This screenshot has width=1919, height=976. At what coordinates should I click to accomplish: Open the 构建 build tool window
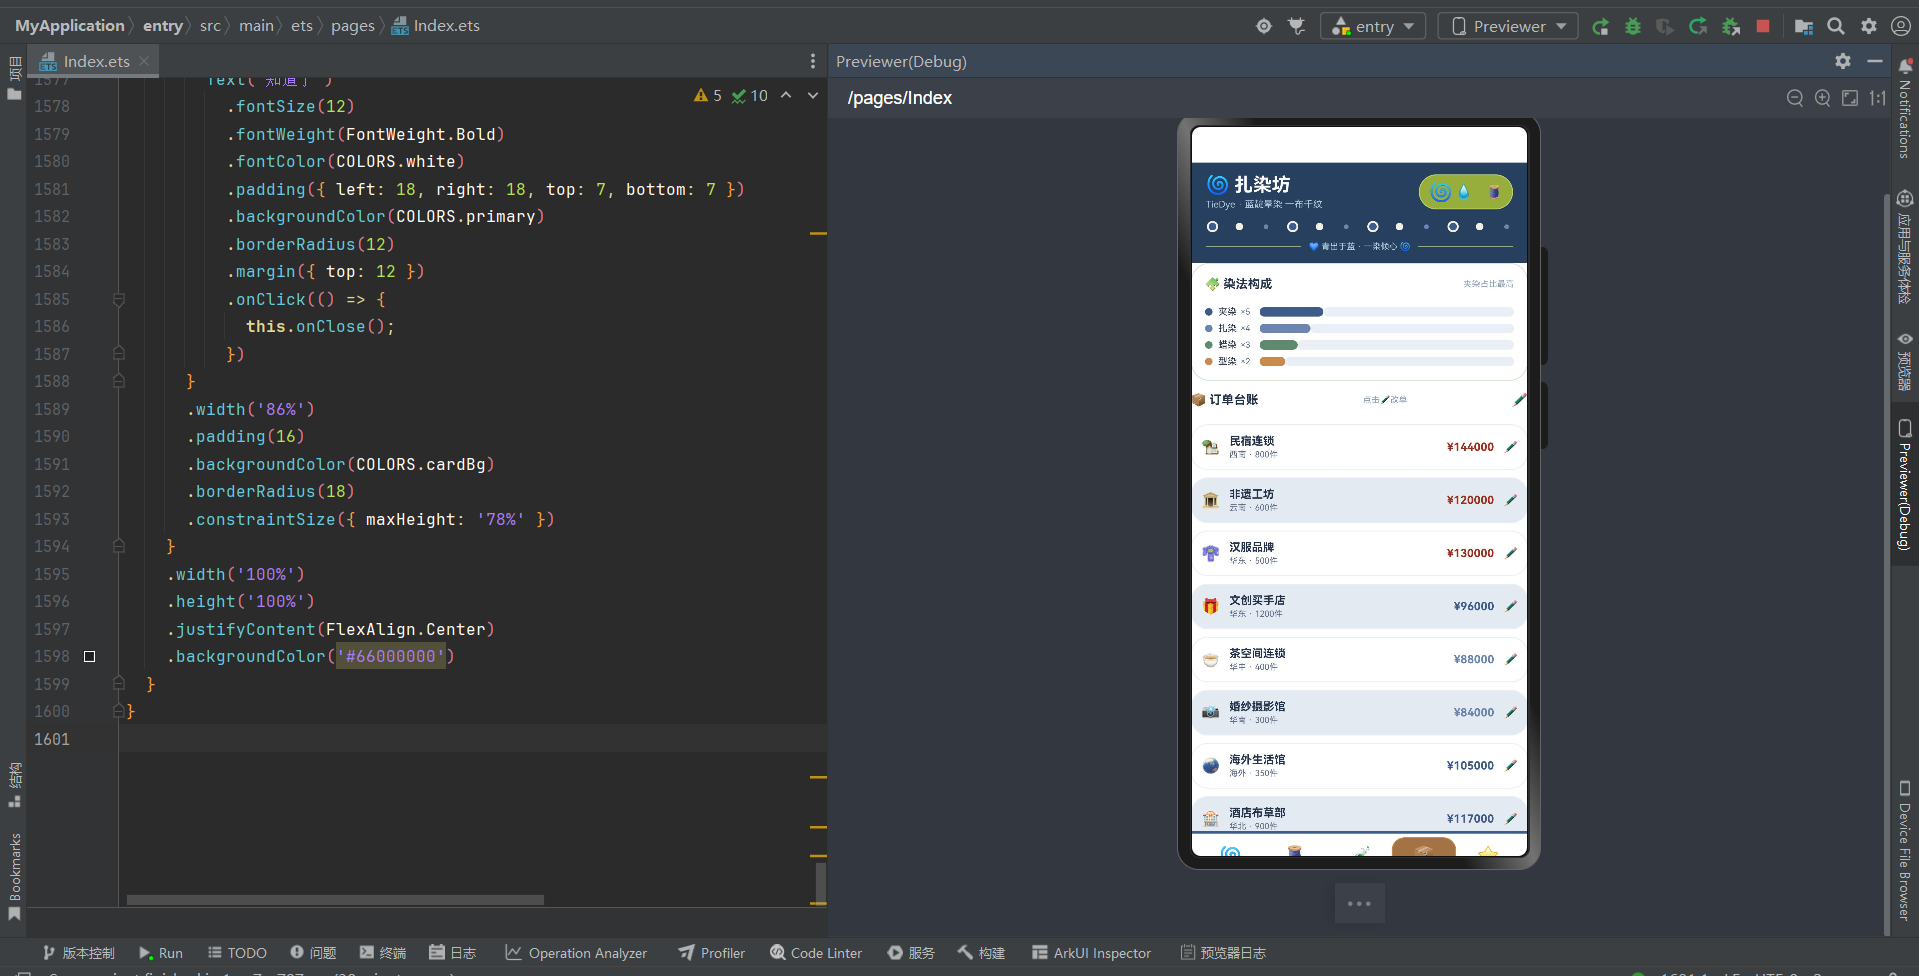pyautogui.click(x=981, y=953)
